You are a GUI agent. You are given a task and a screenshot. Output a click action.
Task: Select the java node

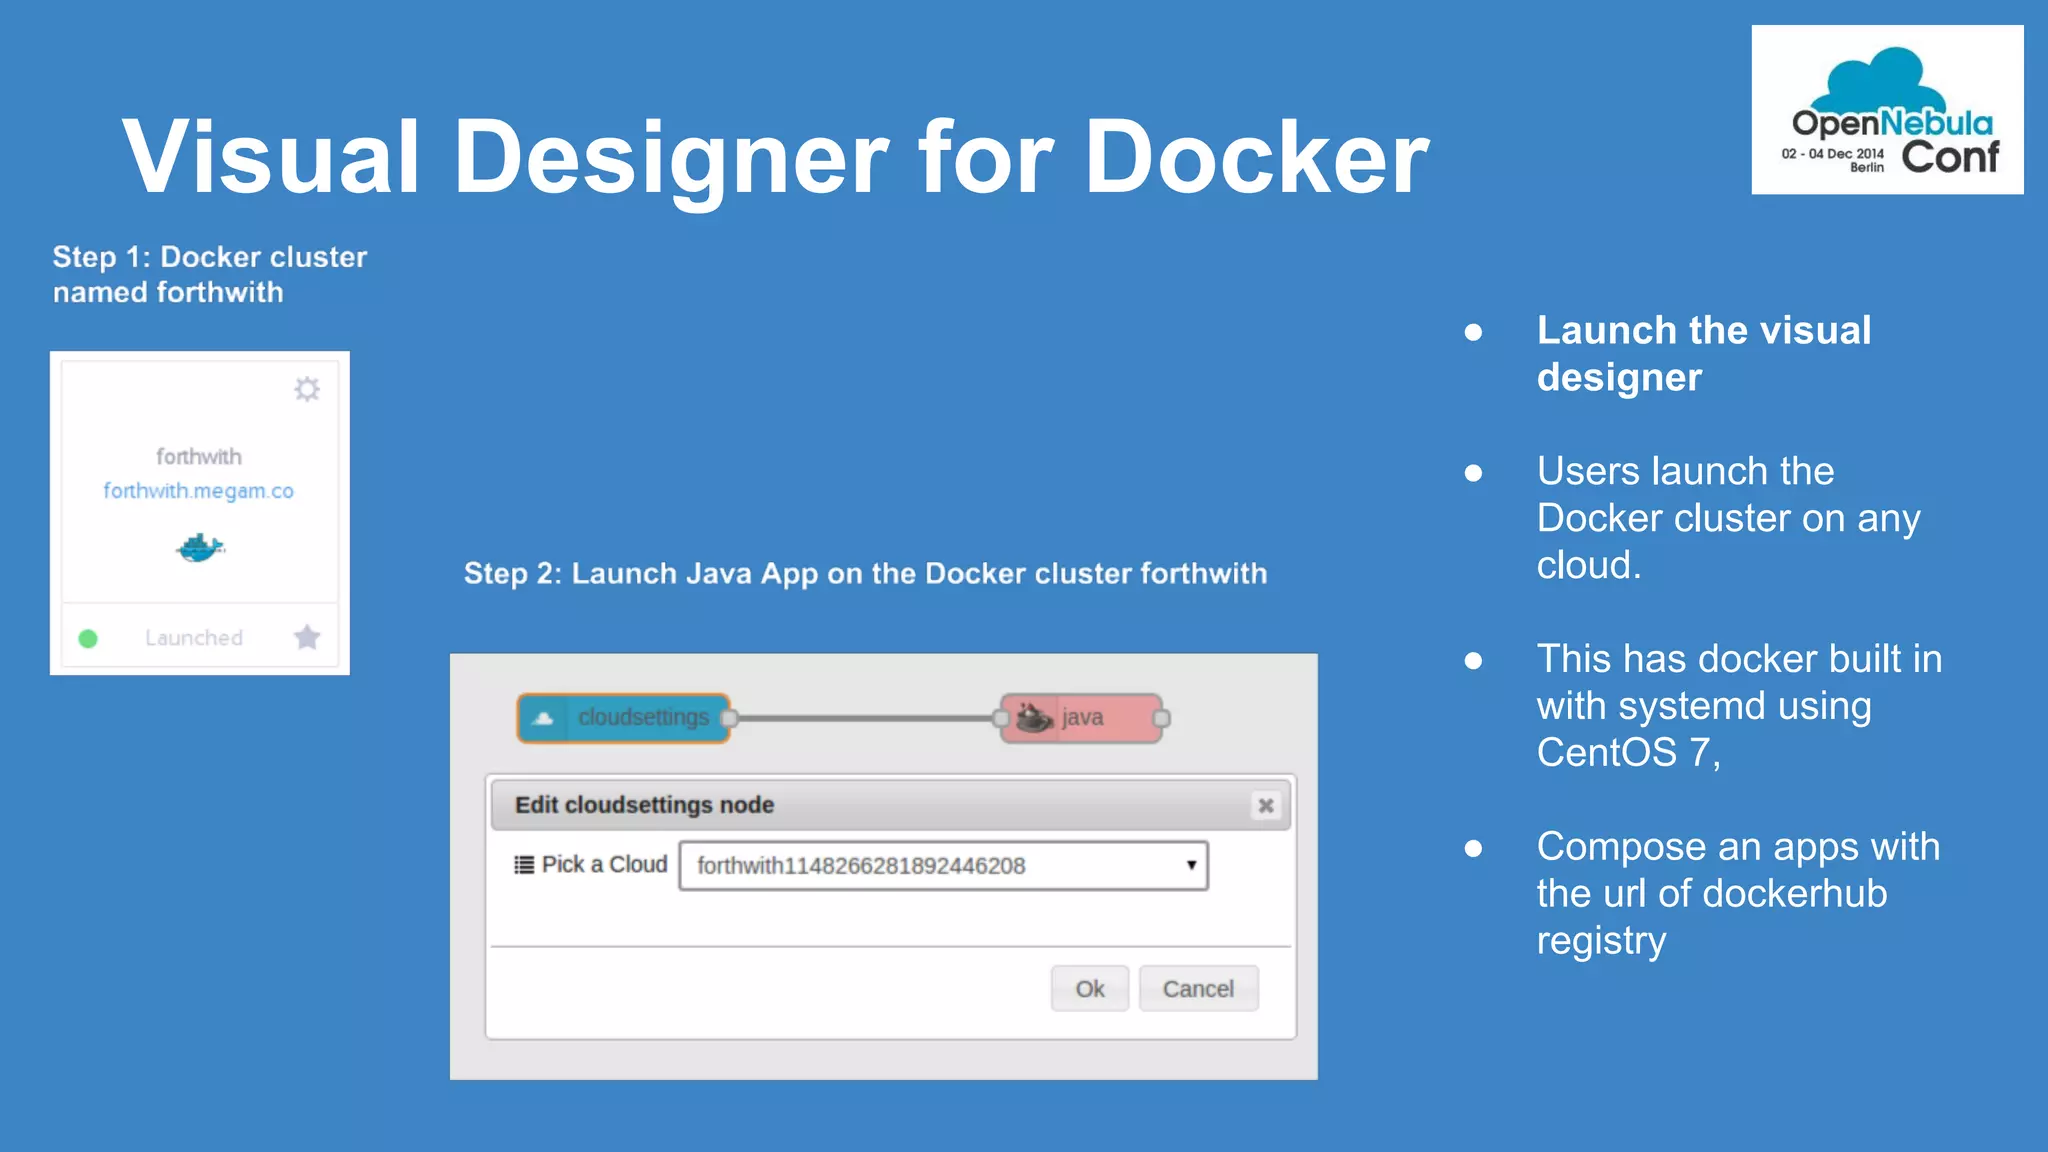(1082, 718)
